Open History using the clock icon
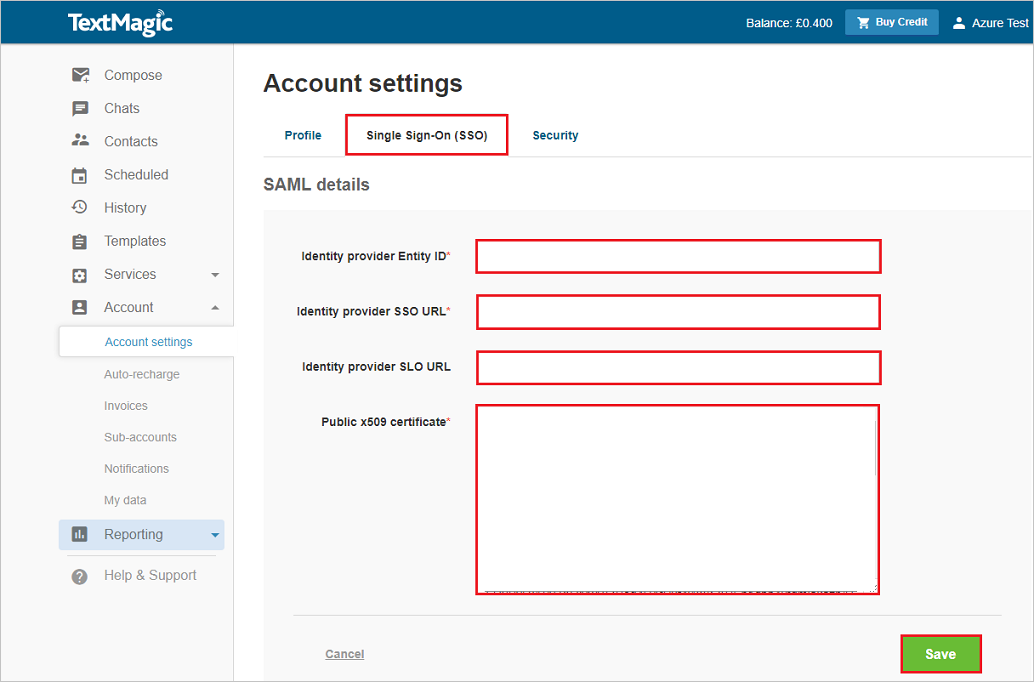 (x=80, y=207)
